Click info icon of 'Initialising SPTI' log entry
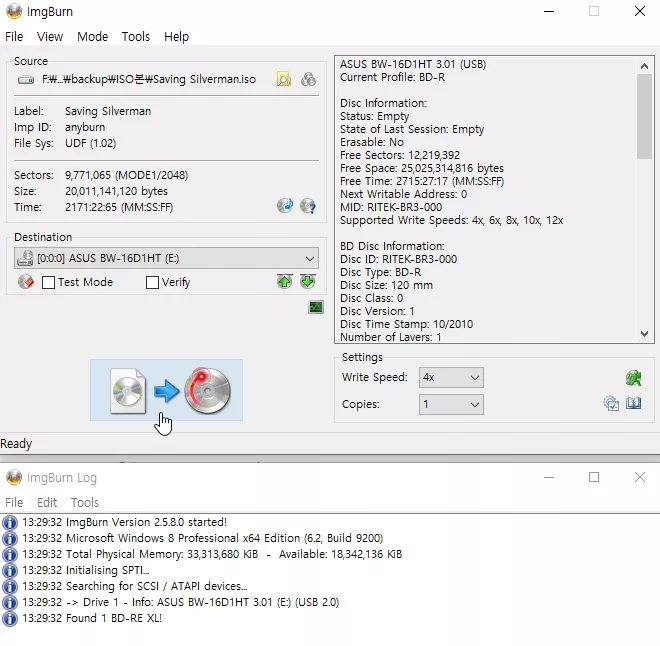 10,570
